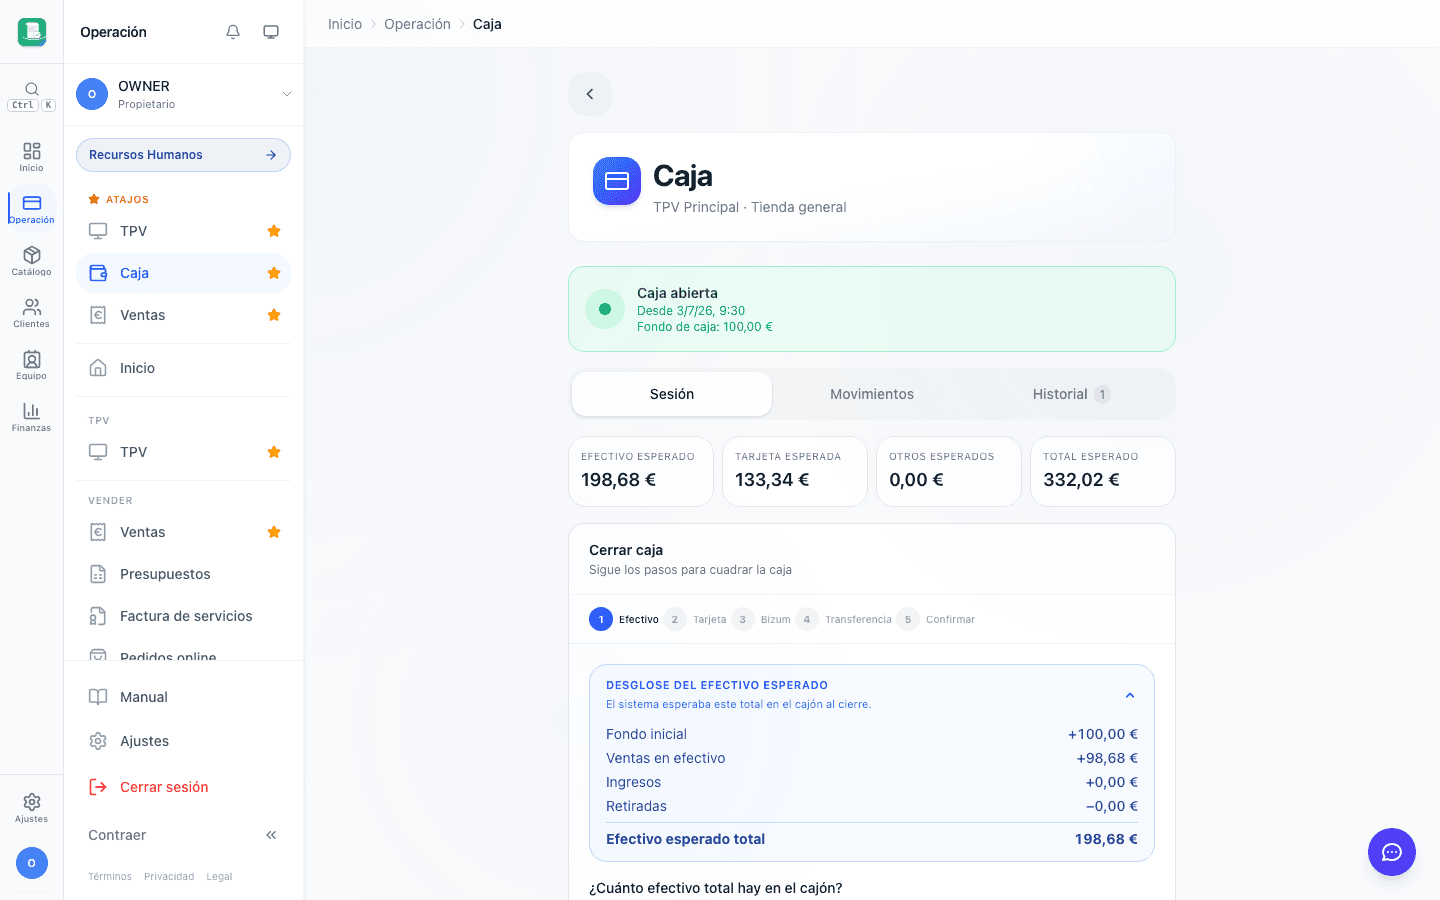Image resolution: width=1440 pixels, height=900 pixels.
Task: Open Ajustes in the sidebar footer
Action: coord(184,741)
